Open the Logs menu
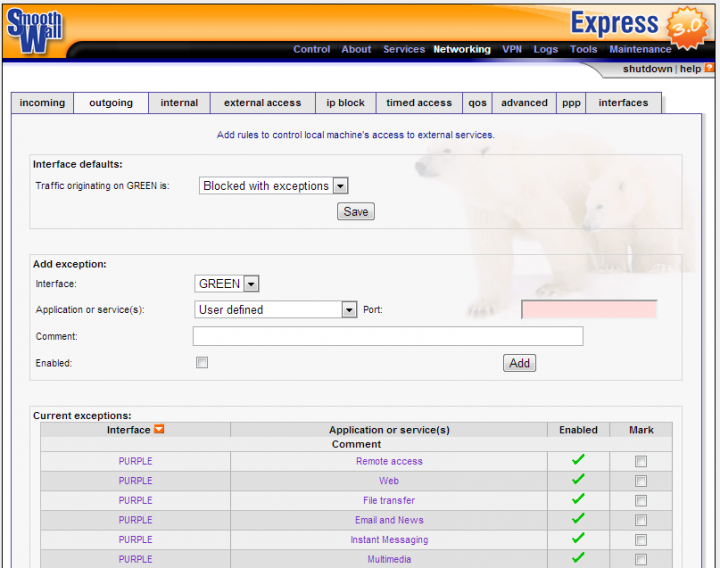720x568 pixels. 546,49
